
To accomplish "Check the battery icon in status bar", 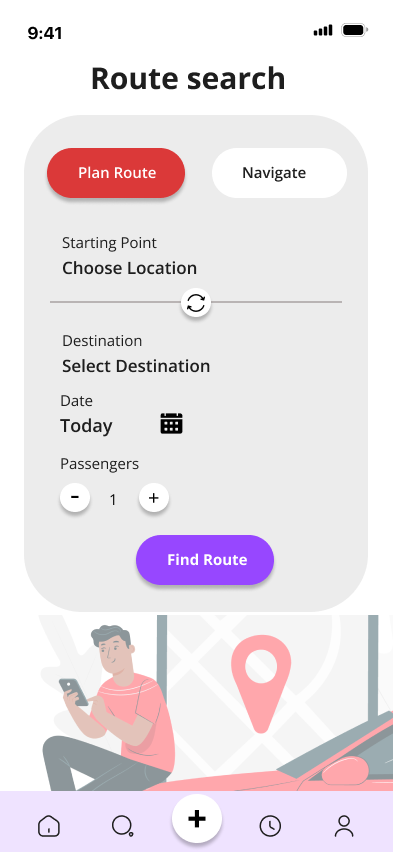I will tap(354, 30).
